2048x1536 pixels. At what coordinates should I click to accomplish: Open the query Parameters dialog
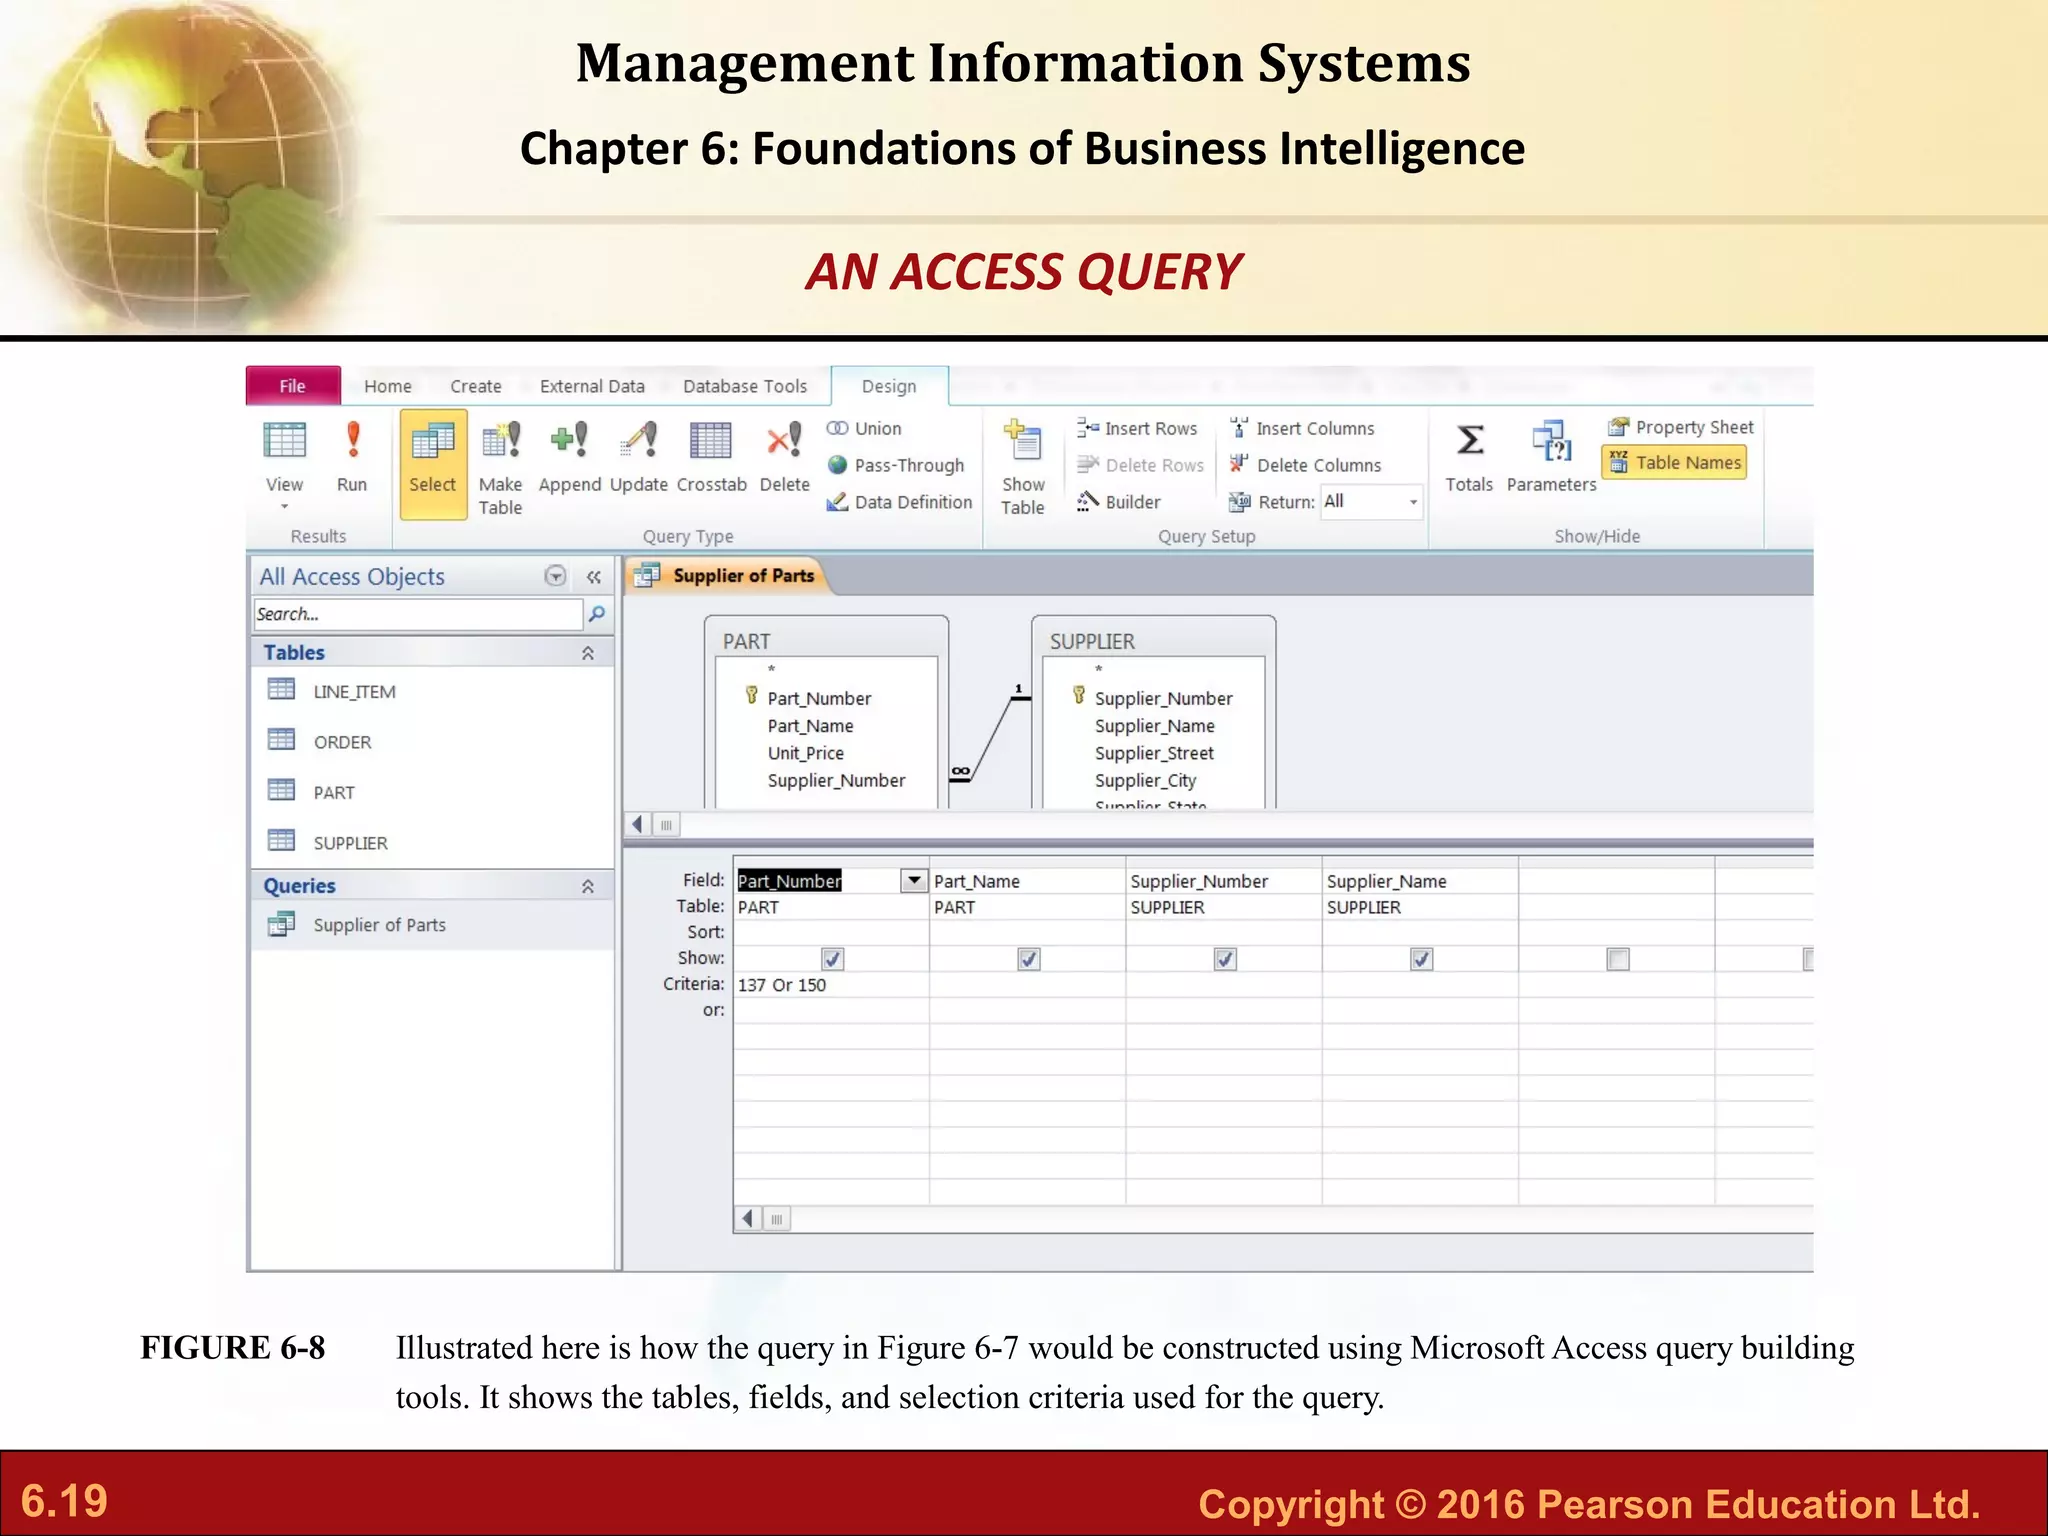coord(1551,456)
